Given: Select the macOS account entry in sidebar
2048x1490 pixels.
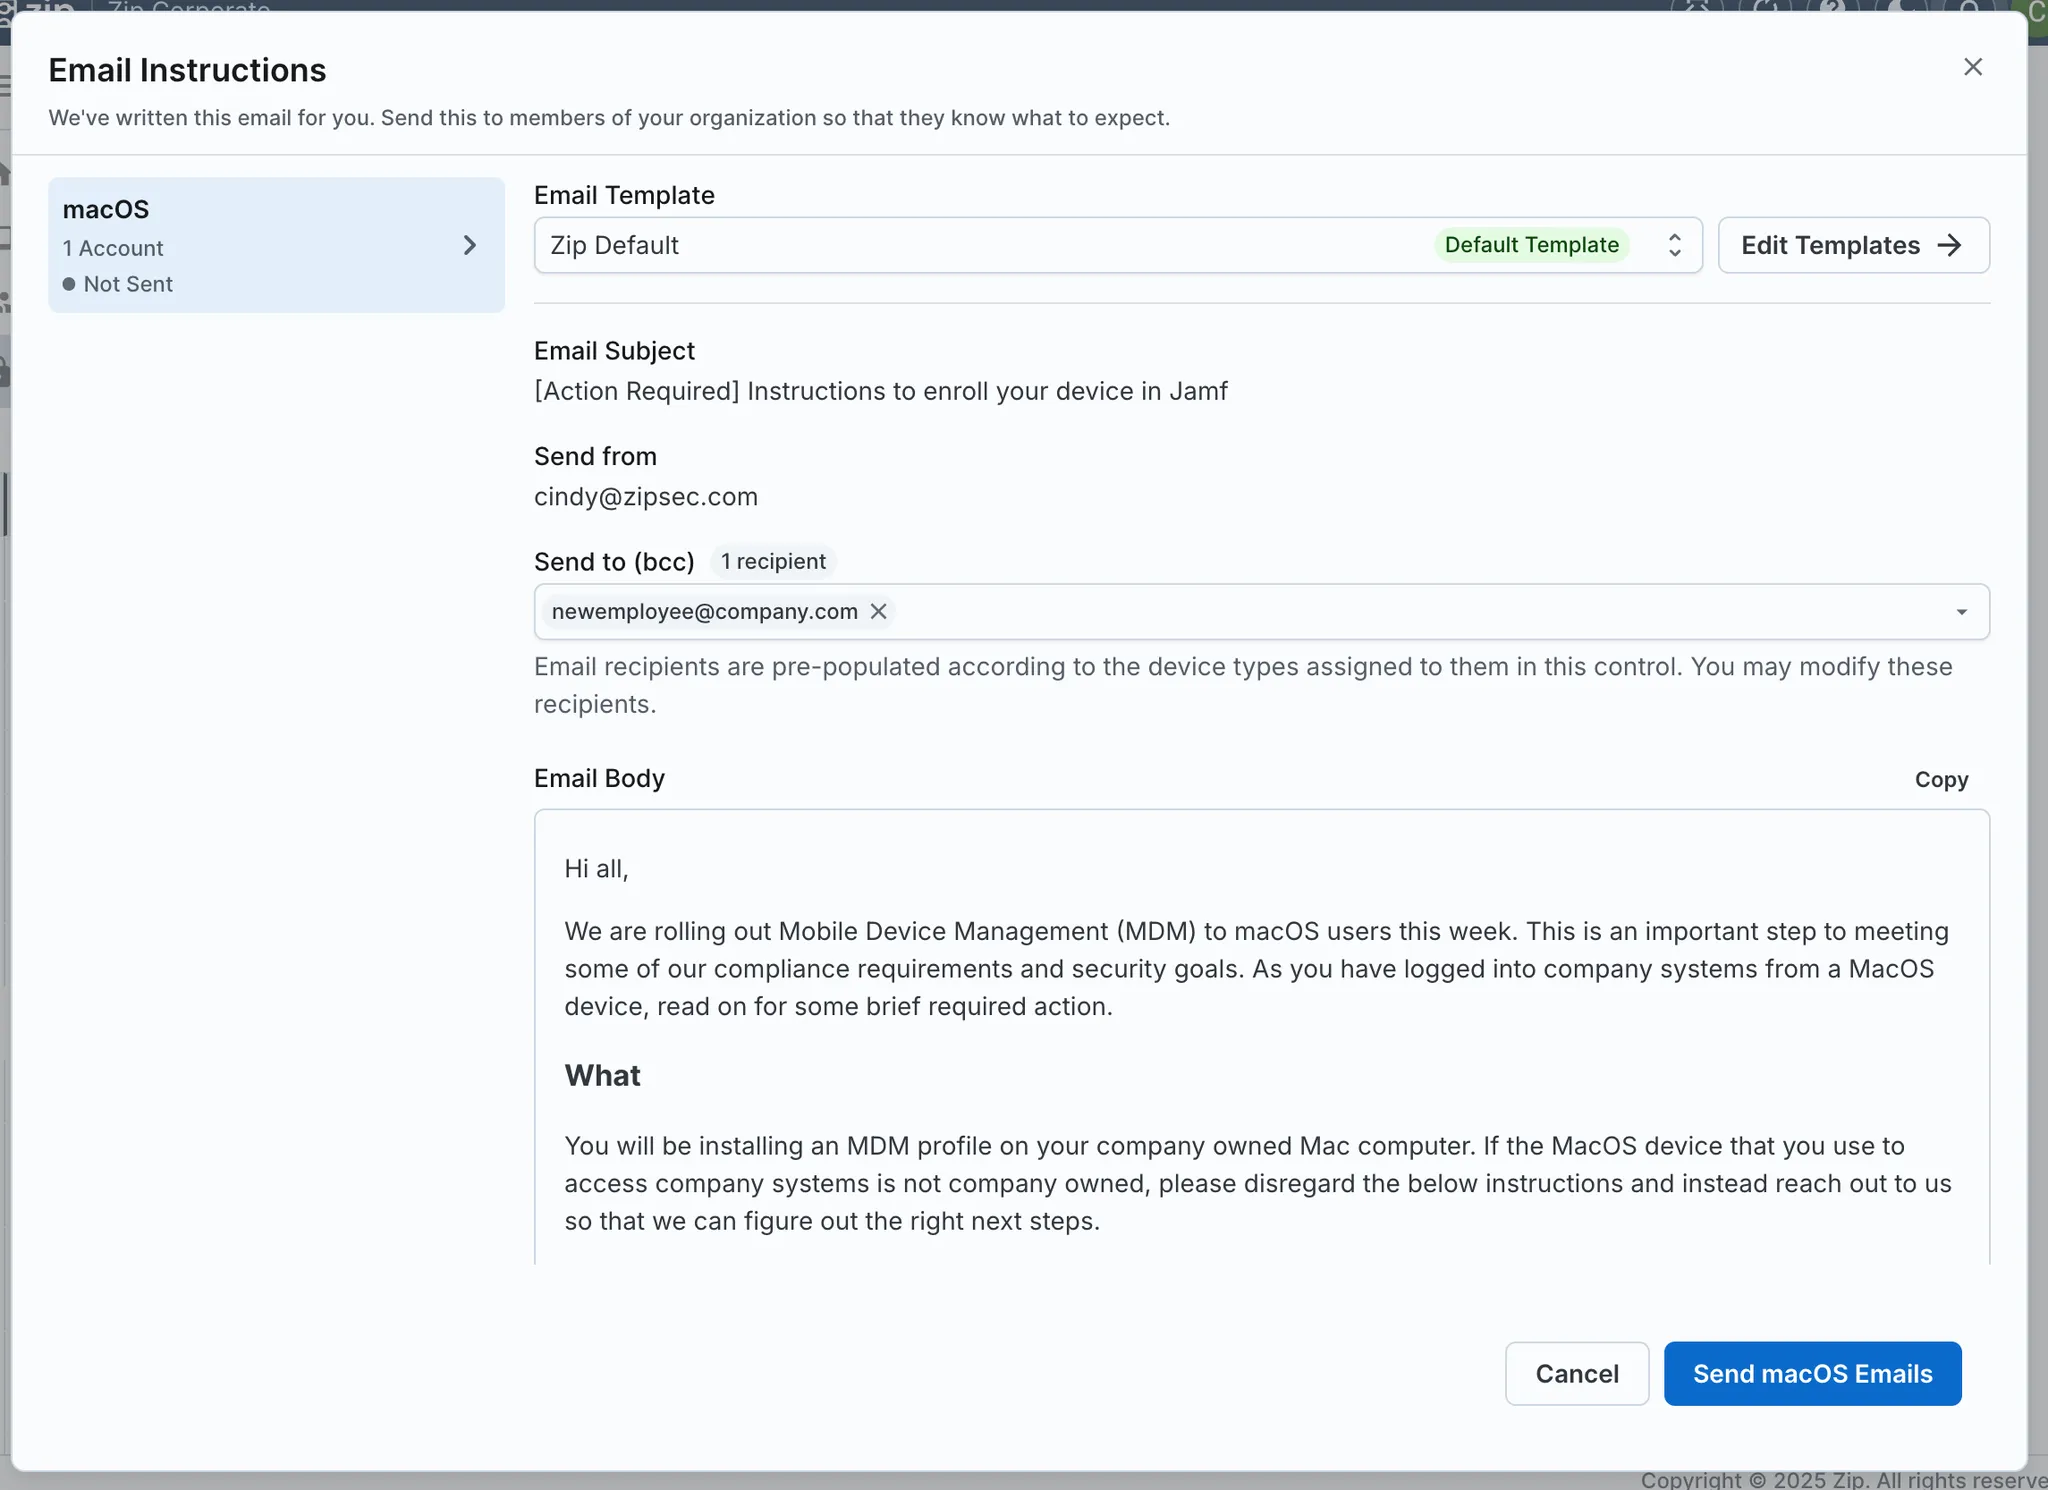Looking at the screenshot, I should [250, 245].
